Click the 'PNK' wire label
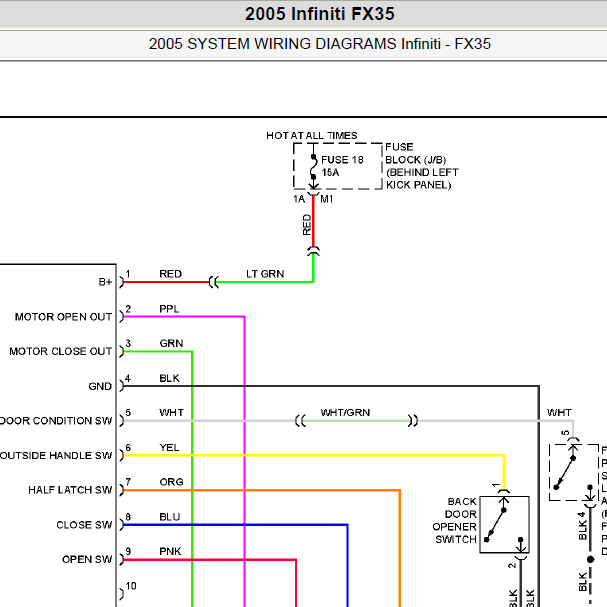The height and width of the screenshot is (607, 607). (x=170, y=551)
